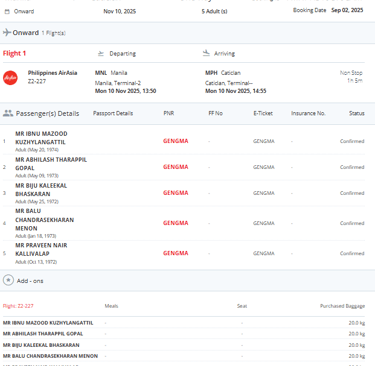Select passenger MR PRAVEEN NAIR KALLIVALAP

click(41, 249)
